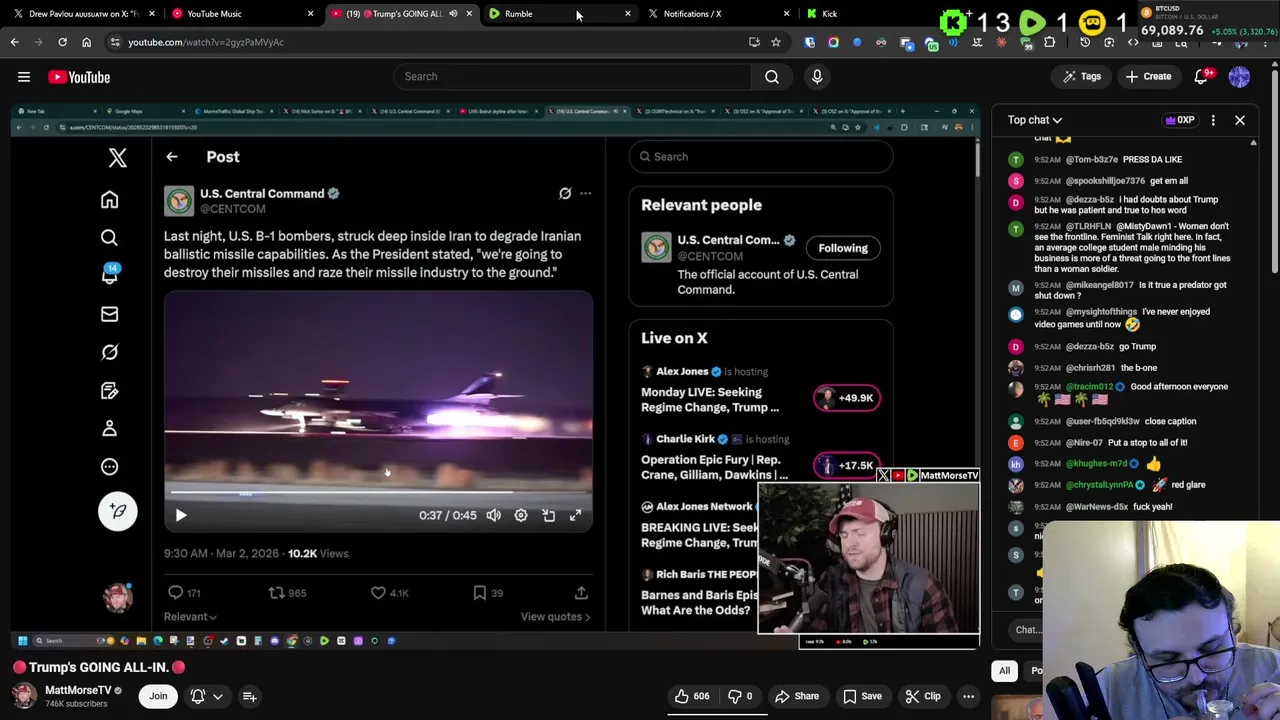Click the Following button for CENTCOM
The height and width of the screenshot is (720, 1280).
843,248
